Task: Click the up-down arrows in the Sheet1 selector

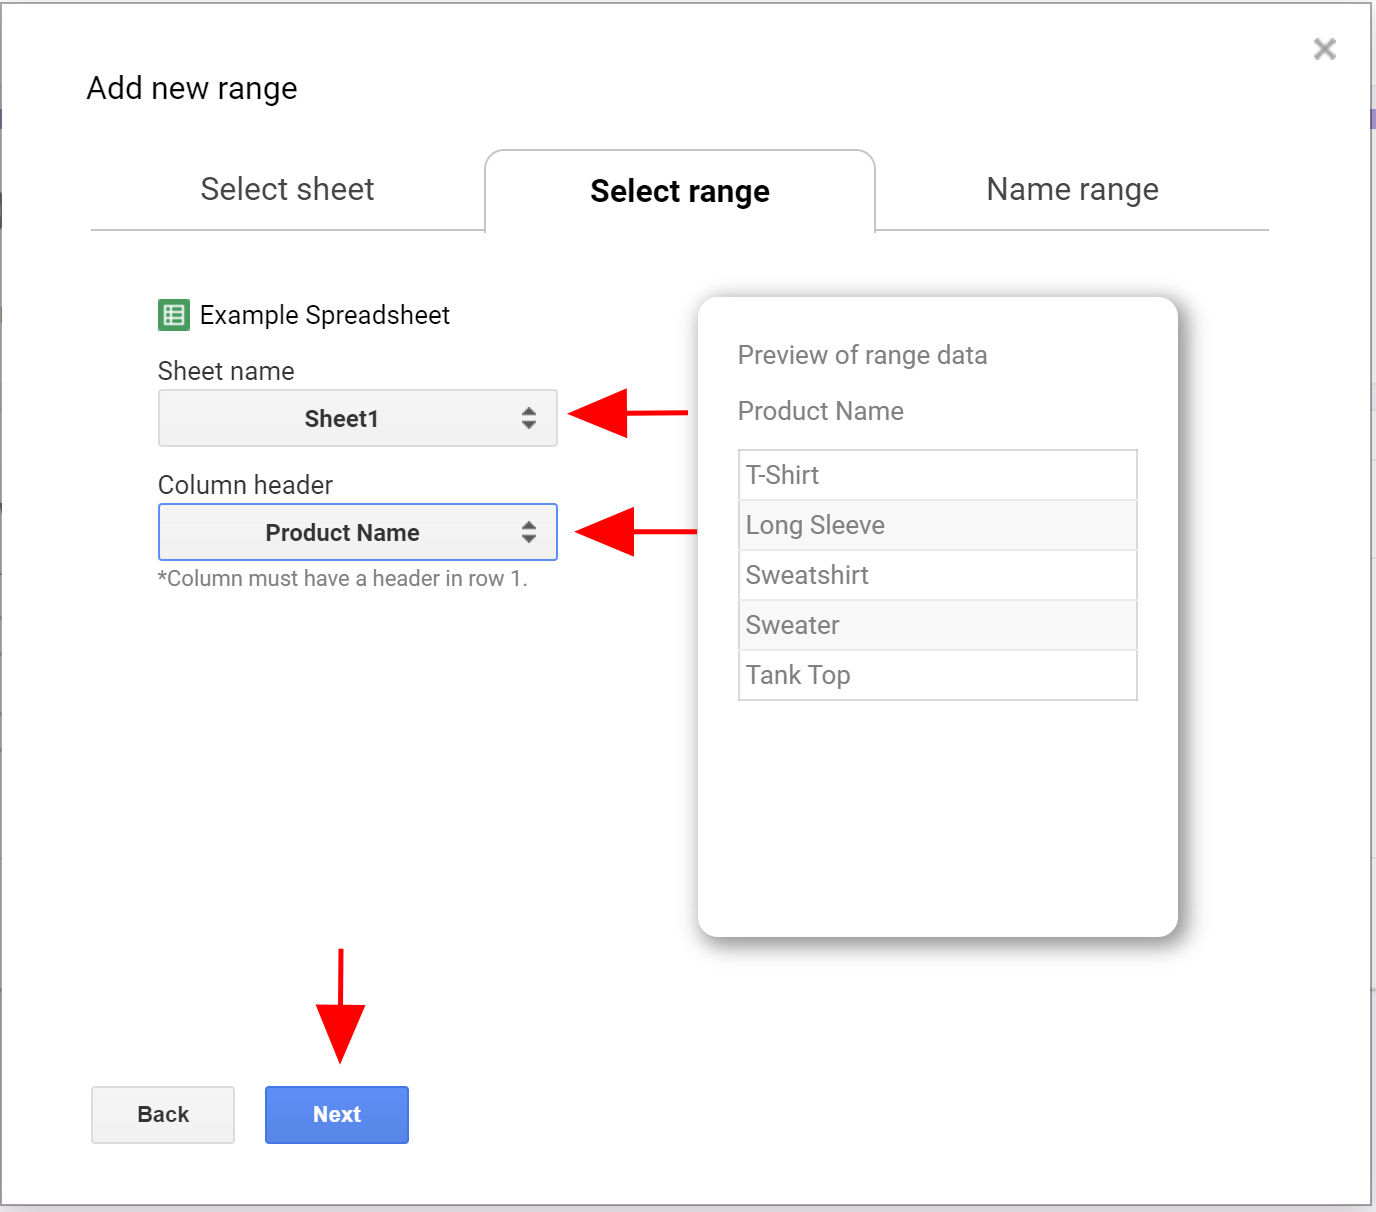Action: [529, 418]
